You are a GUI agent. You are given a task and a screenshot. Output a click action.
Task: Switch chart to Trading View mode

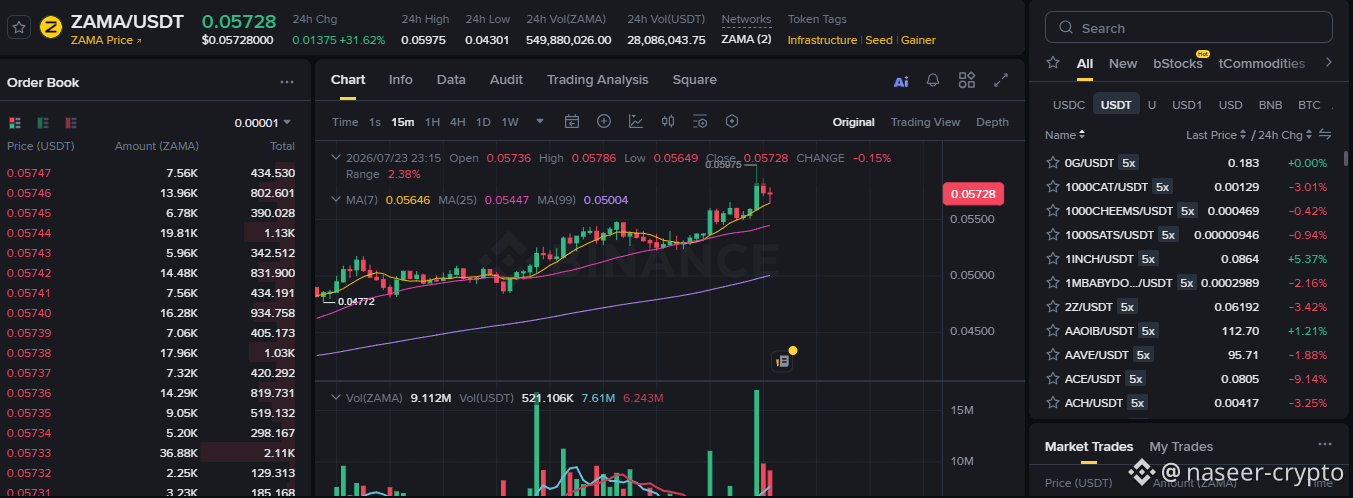coord(925,122)
